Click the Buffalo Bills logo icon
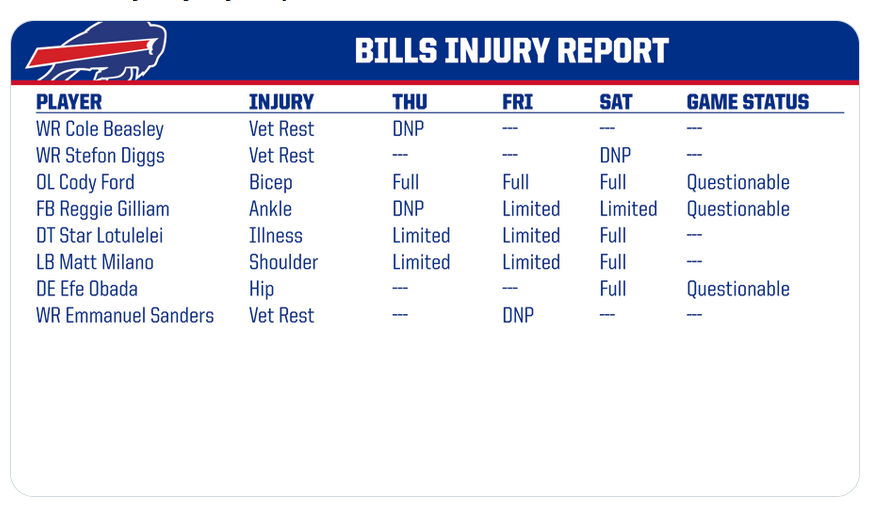 (x=96, y=51)
